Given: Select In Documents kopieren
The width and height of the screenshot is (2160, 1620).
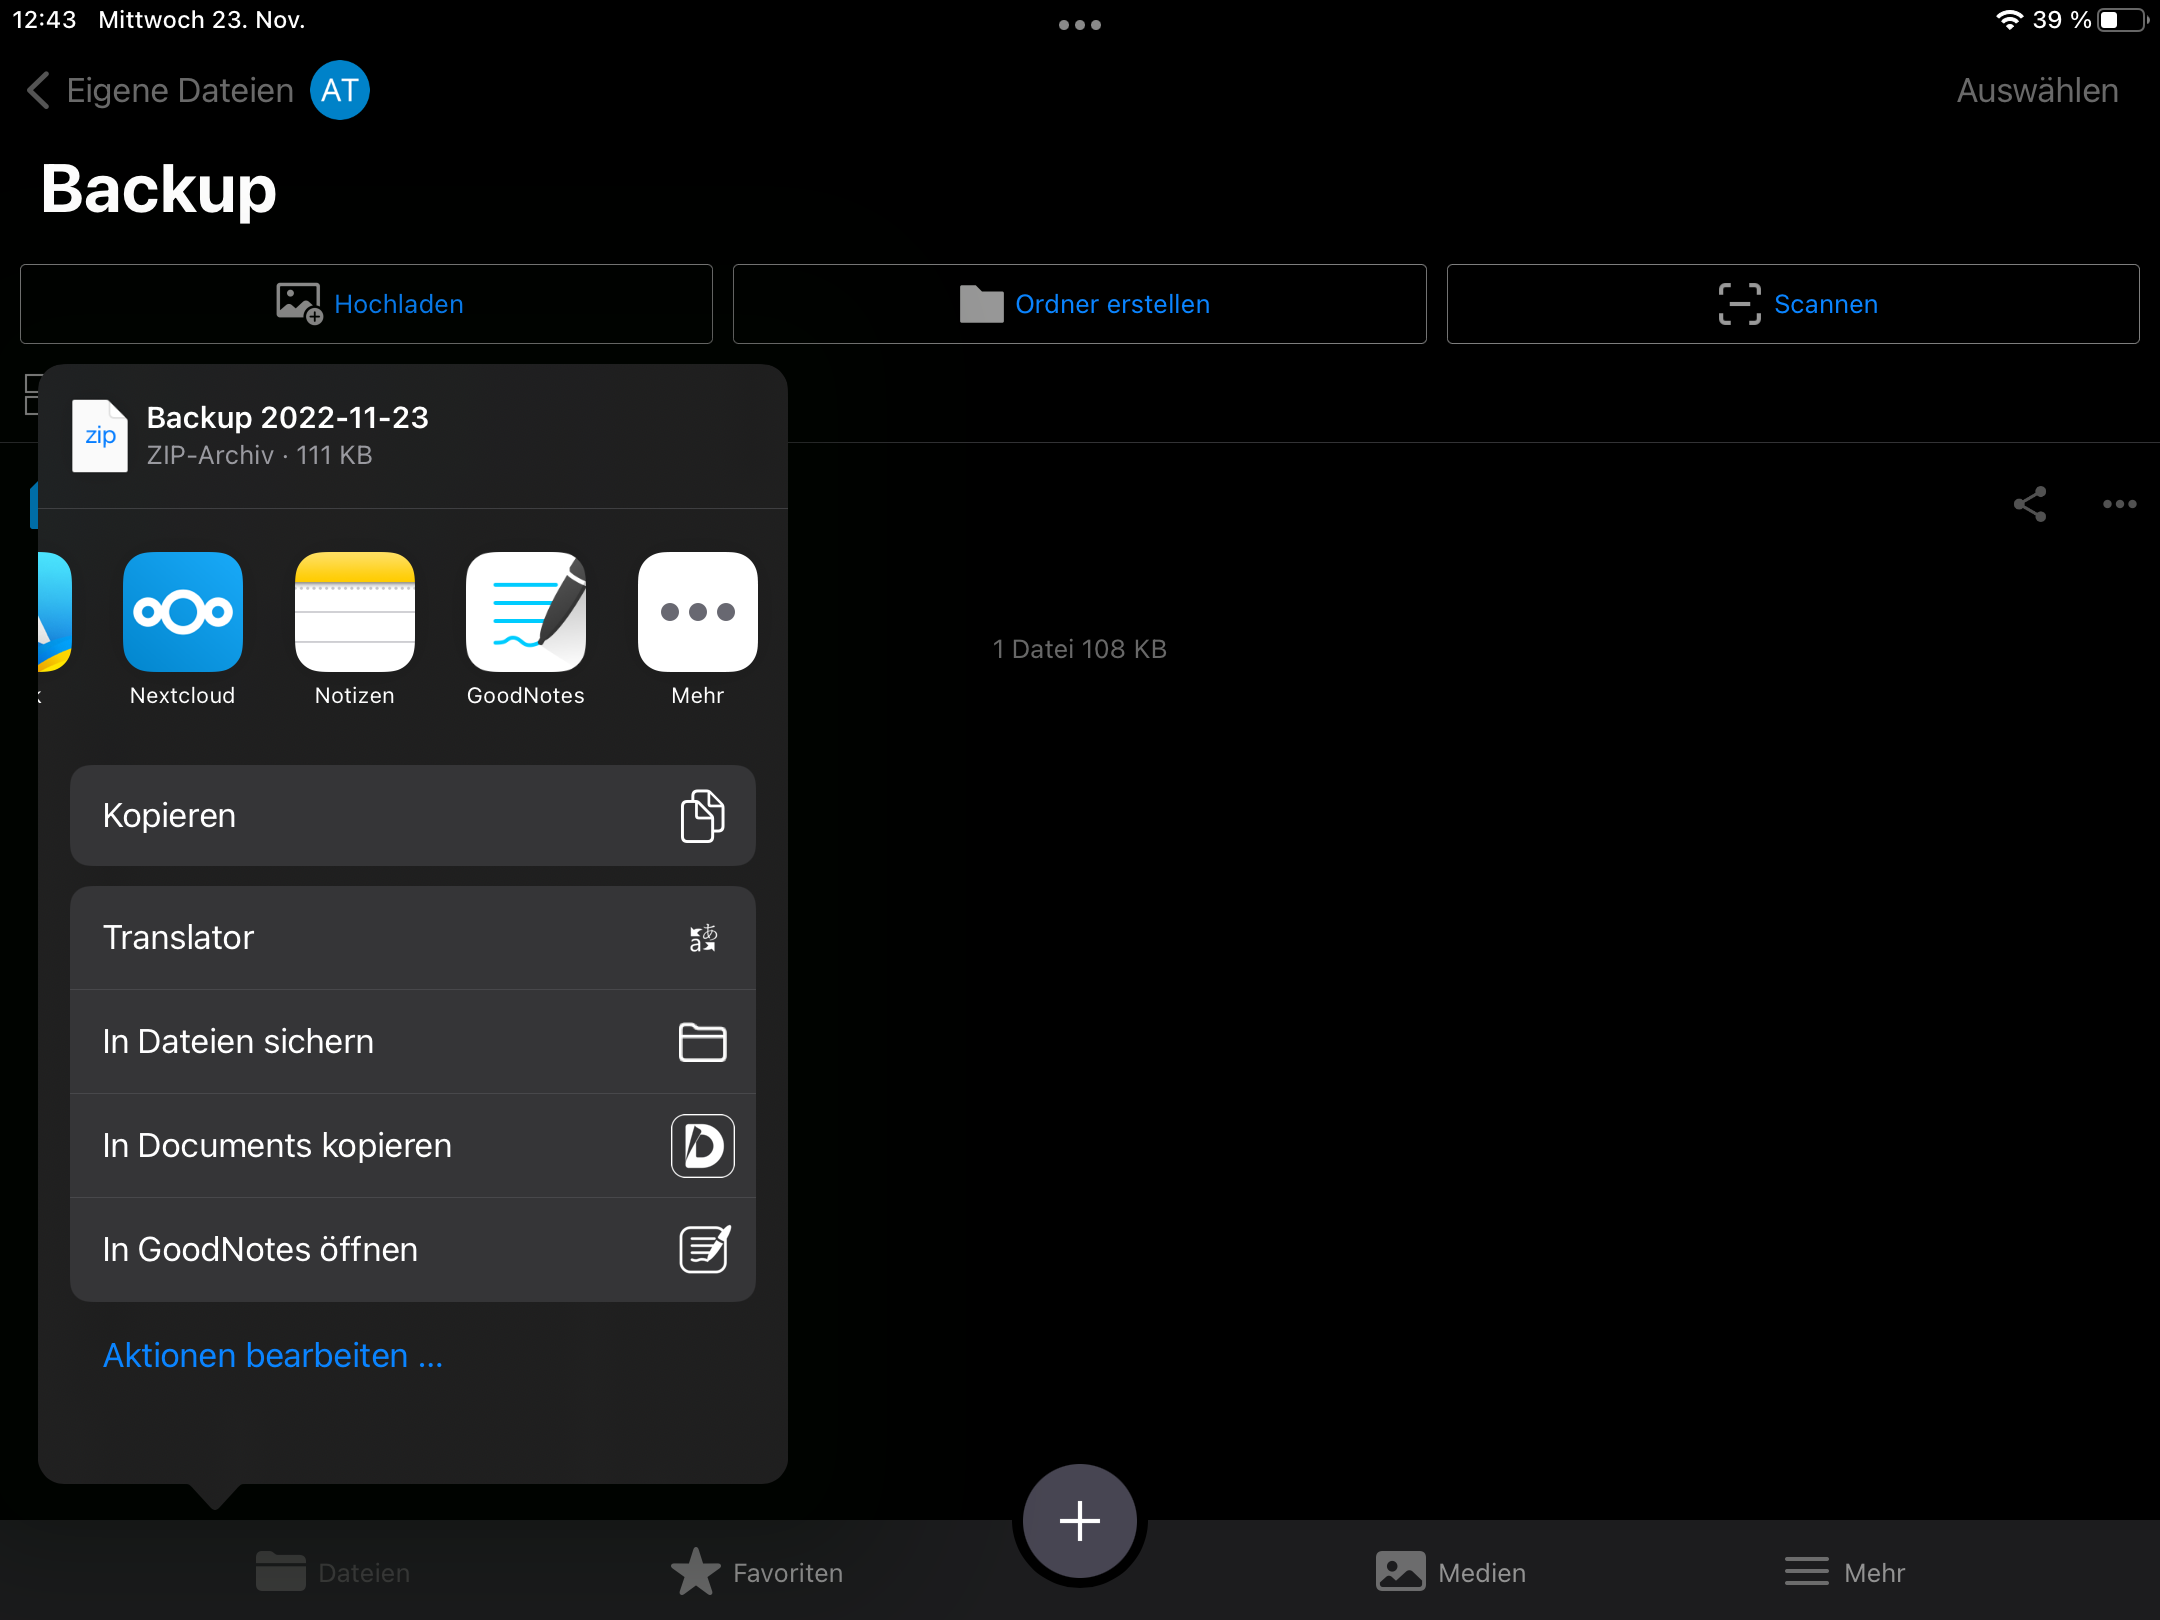Looking at the screenshot, I should click(413, 1146).
